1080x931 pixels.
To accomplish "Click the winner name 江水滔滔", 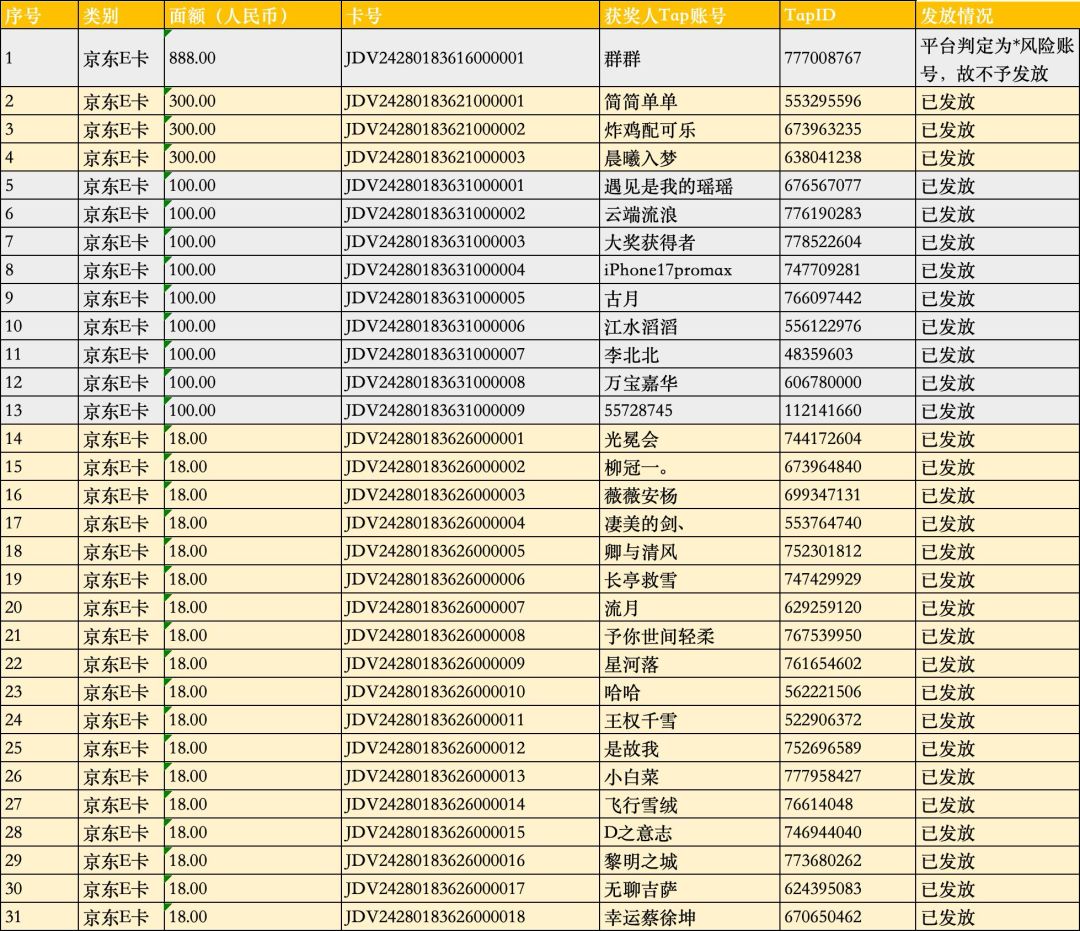I will coord(641,326).
